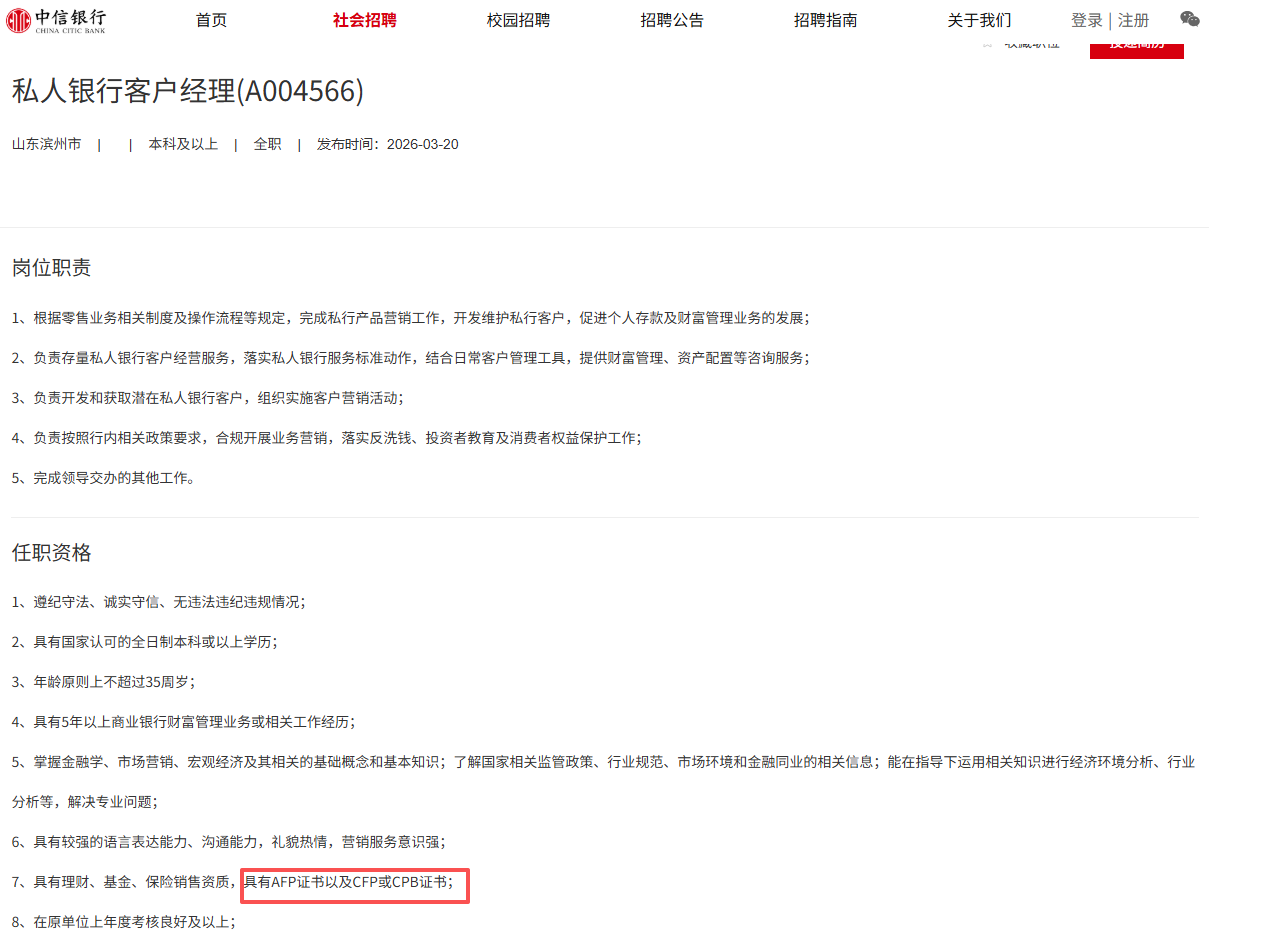
Task: Click the highlighted AFP证书 requirement text
Action: tap(348, 882)
